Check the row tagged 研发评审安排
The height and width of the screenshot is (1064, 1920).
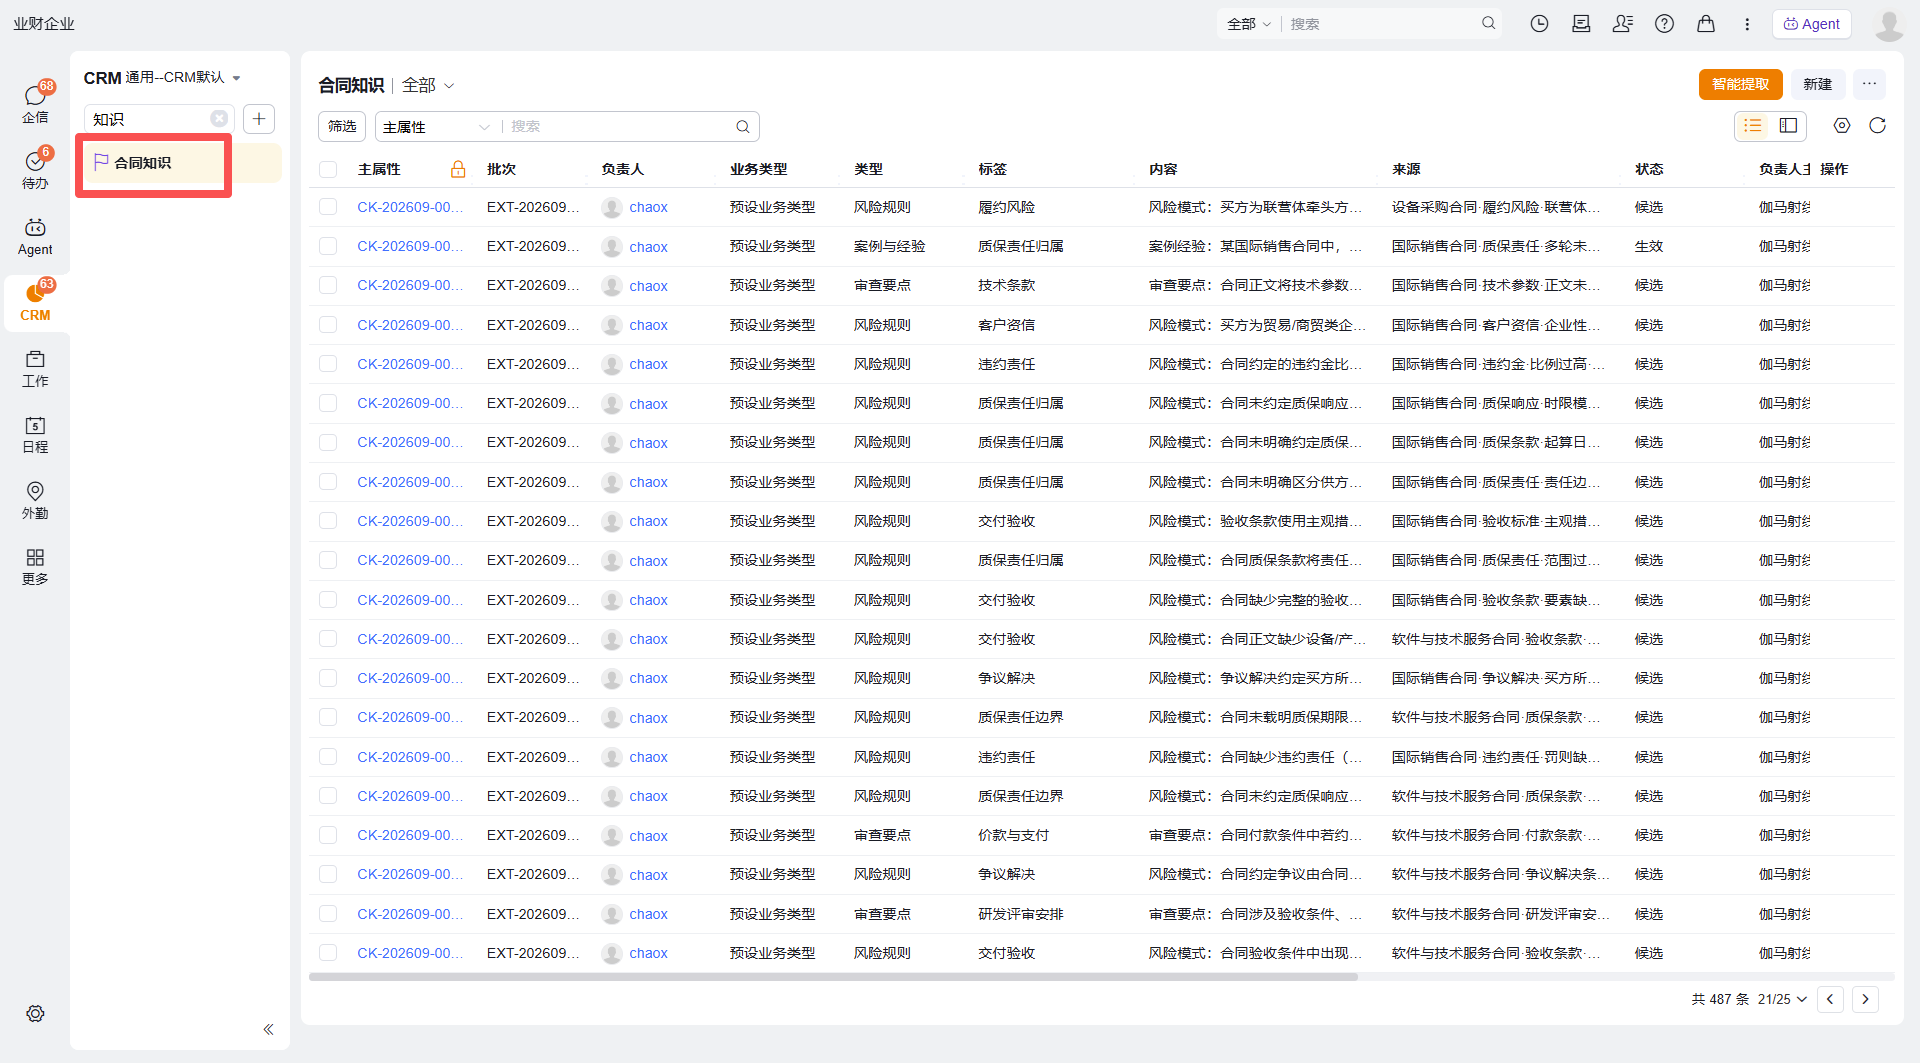(x=328, y=914)
